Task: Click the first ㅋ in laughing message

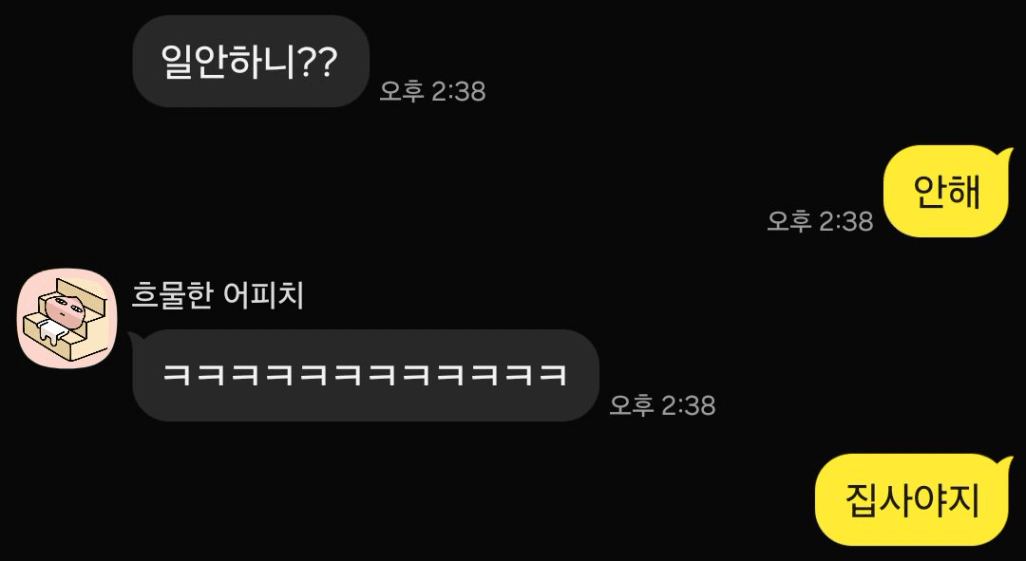Action: [175, 375]
